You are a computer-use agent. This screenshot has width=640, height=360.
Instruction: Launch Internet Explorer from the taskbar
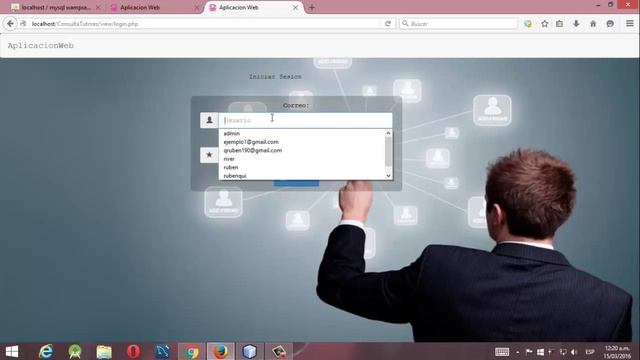click(46, 351)
